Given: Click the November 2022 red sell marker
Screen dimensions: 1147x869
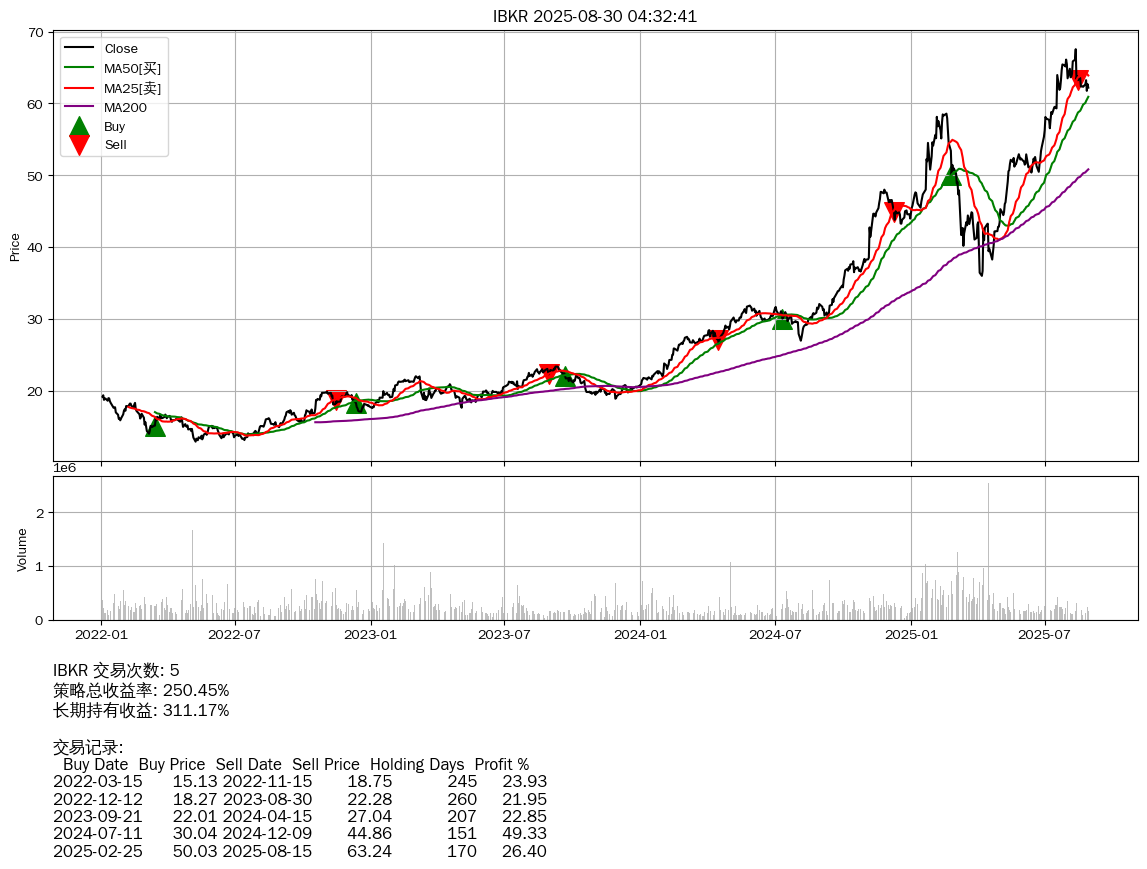Looking at the screenshot, I should pos(337,399).
